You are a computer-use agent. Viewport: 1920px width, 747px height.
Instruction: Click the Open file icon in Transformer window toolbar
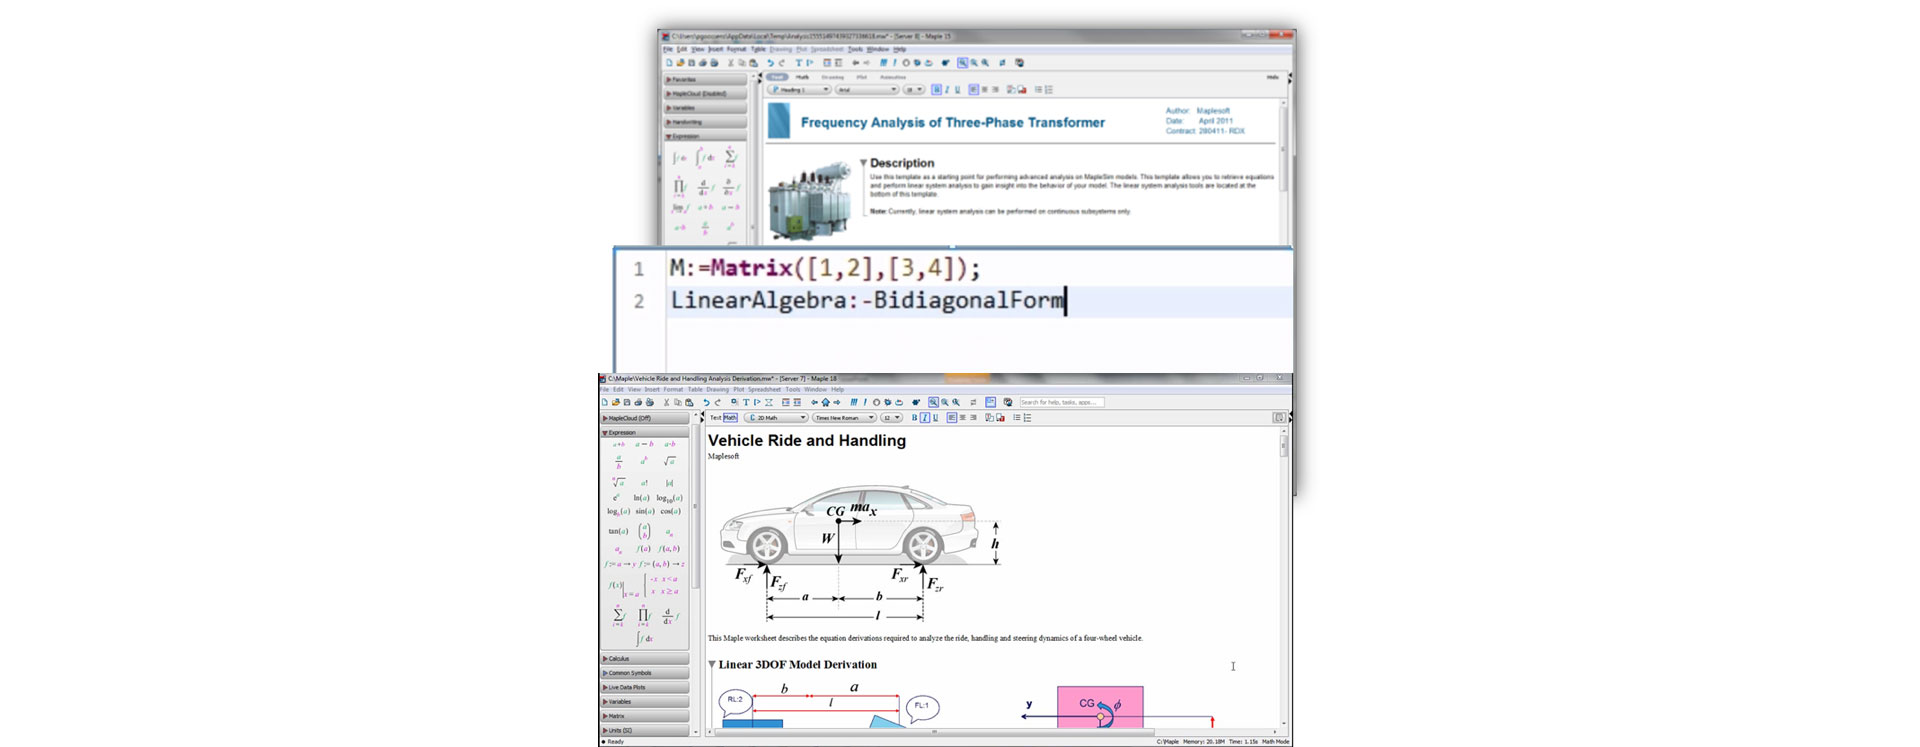pyautogui.click(x=680, y=63)
